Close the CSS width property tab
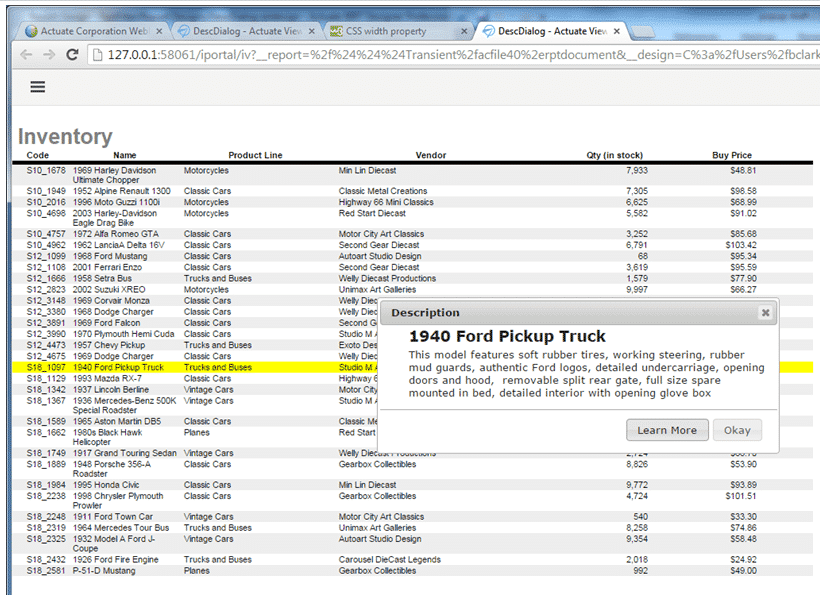The width and height of the screenshot is (820, 595). [463, 31]
